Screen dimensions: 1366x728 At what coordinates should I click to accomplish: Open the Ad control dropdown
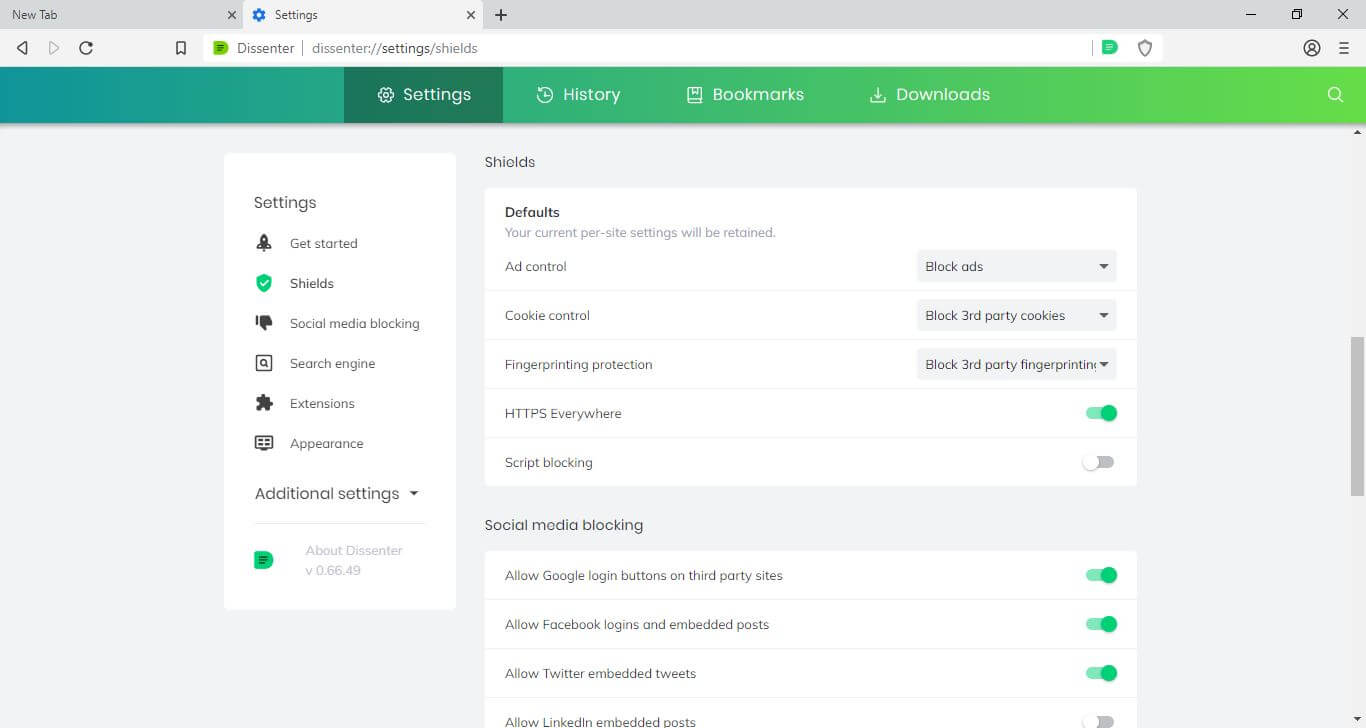pyautogui.click(x=1016, y=266)
